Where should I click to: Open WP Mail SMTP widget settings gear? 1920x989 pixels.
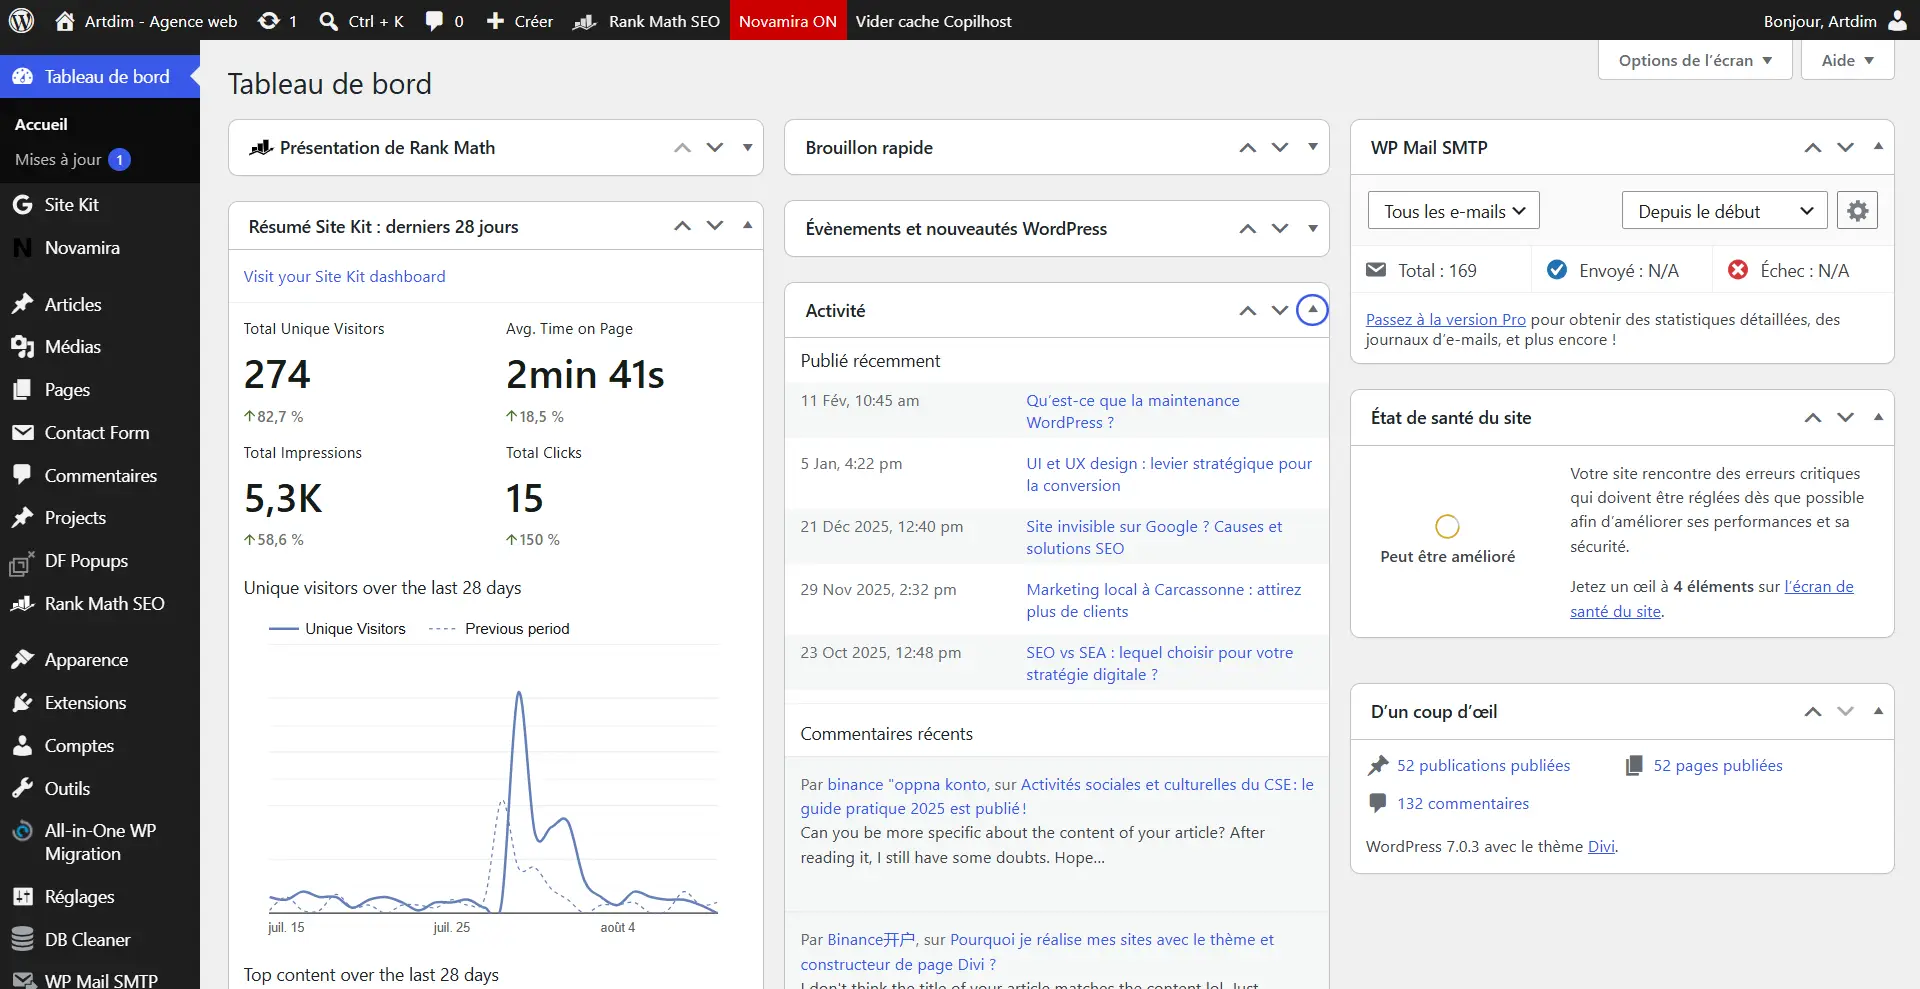(x=1857, y=211)
